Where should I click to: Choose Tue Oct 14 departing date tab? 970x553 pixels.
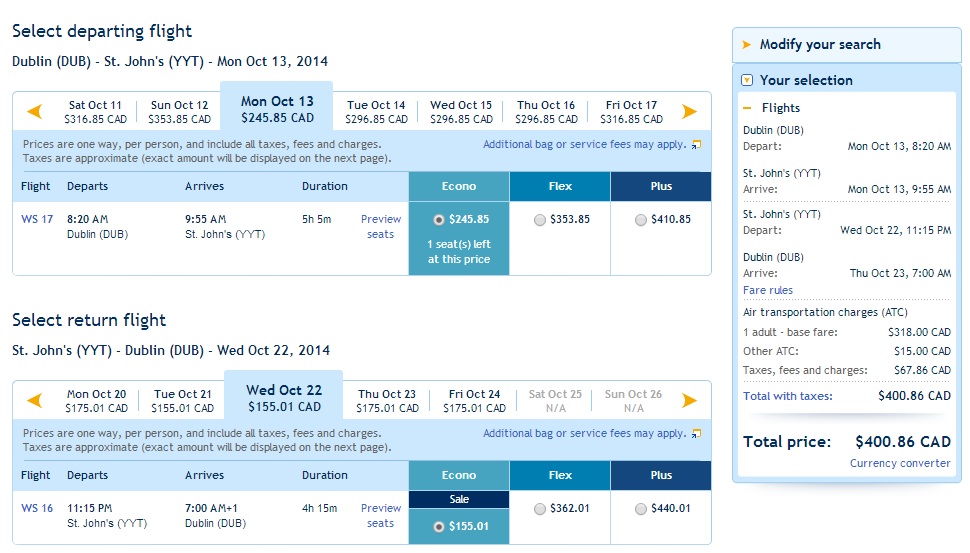376,112
